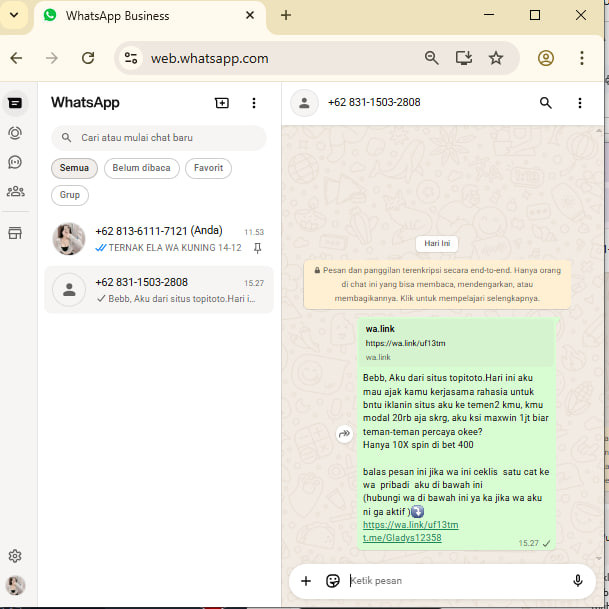Open link t.me/Gladys12358
The height and width of the screenshot is (609, 609).
coord(402,538)
